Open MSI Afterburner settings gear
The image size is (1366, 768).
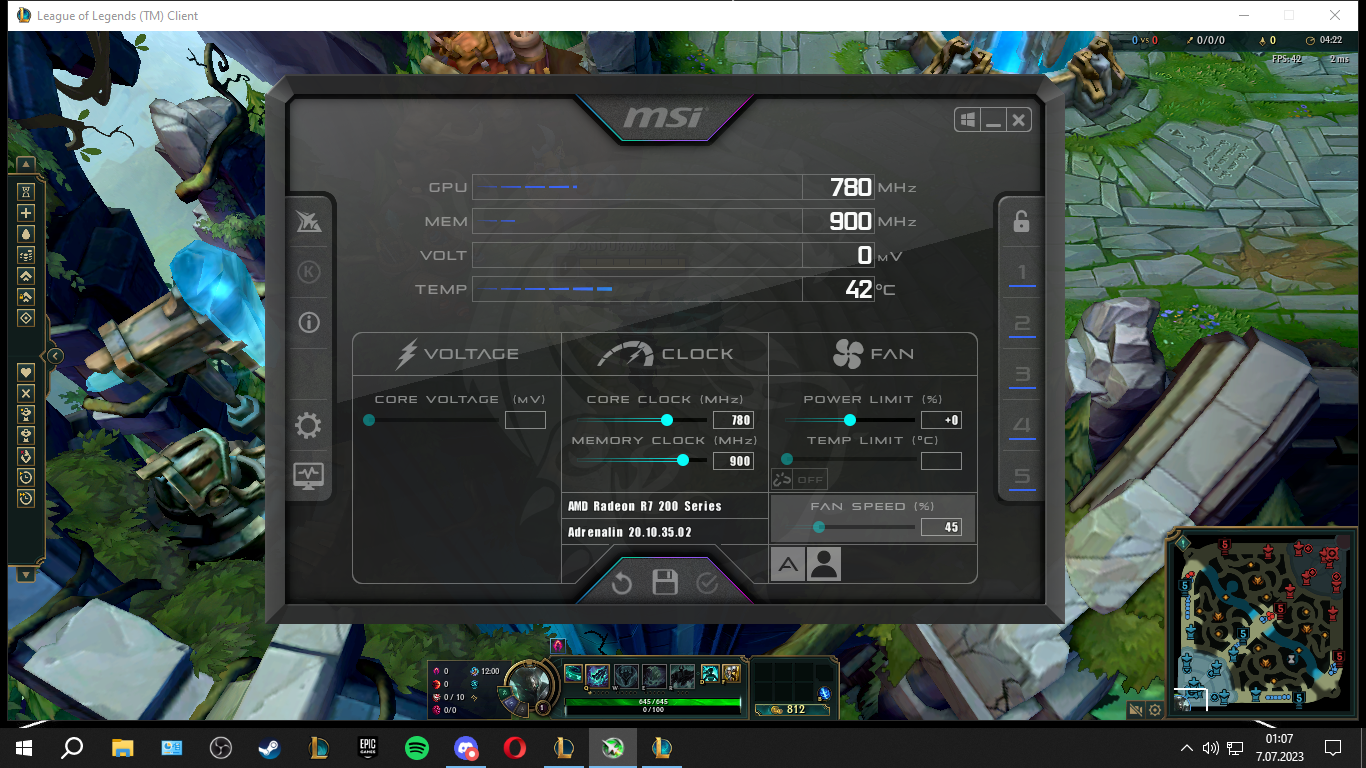[x=308, y=427]
